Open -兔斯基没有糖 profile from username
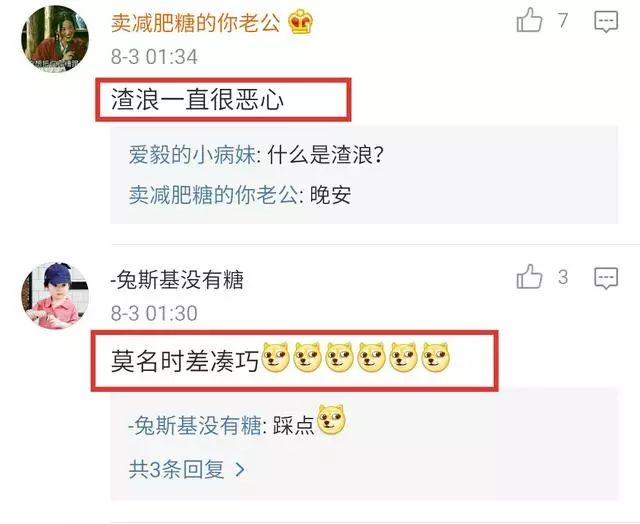Image resolution: width=640 pixels, height=524 pixels. pyautogui.click(x=177, y=280)
